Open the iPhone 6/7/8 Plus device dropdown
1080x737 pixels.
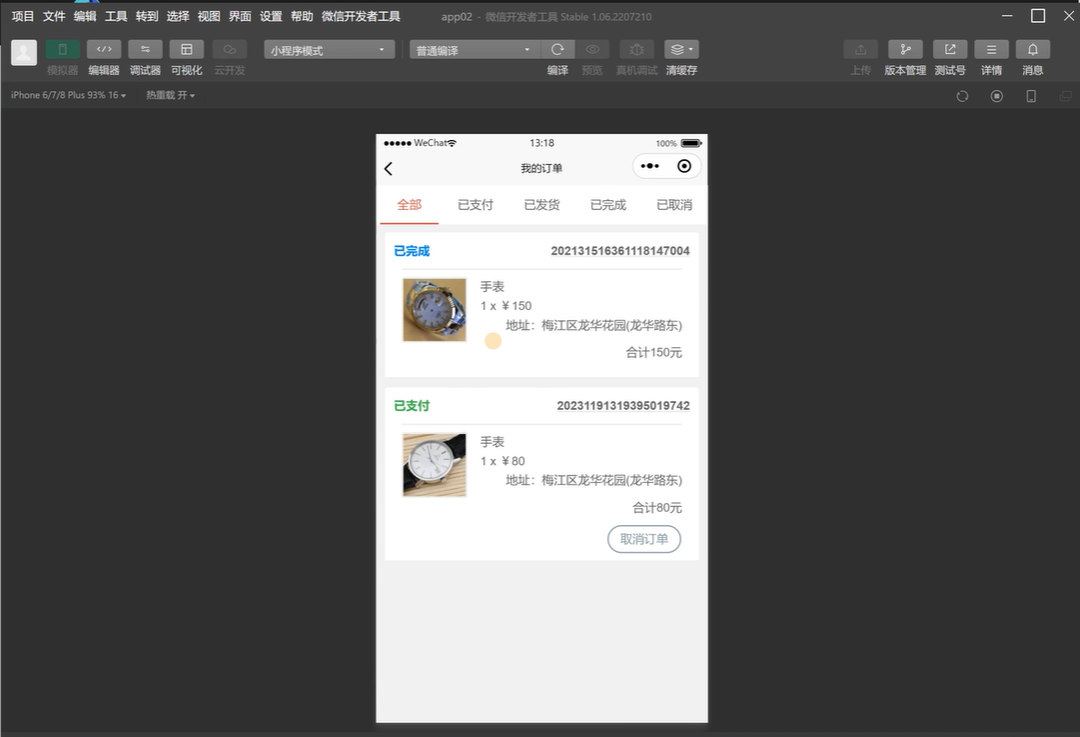point(68,95)
